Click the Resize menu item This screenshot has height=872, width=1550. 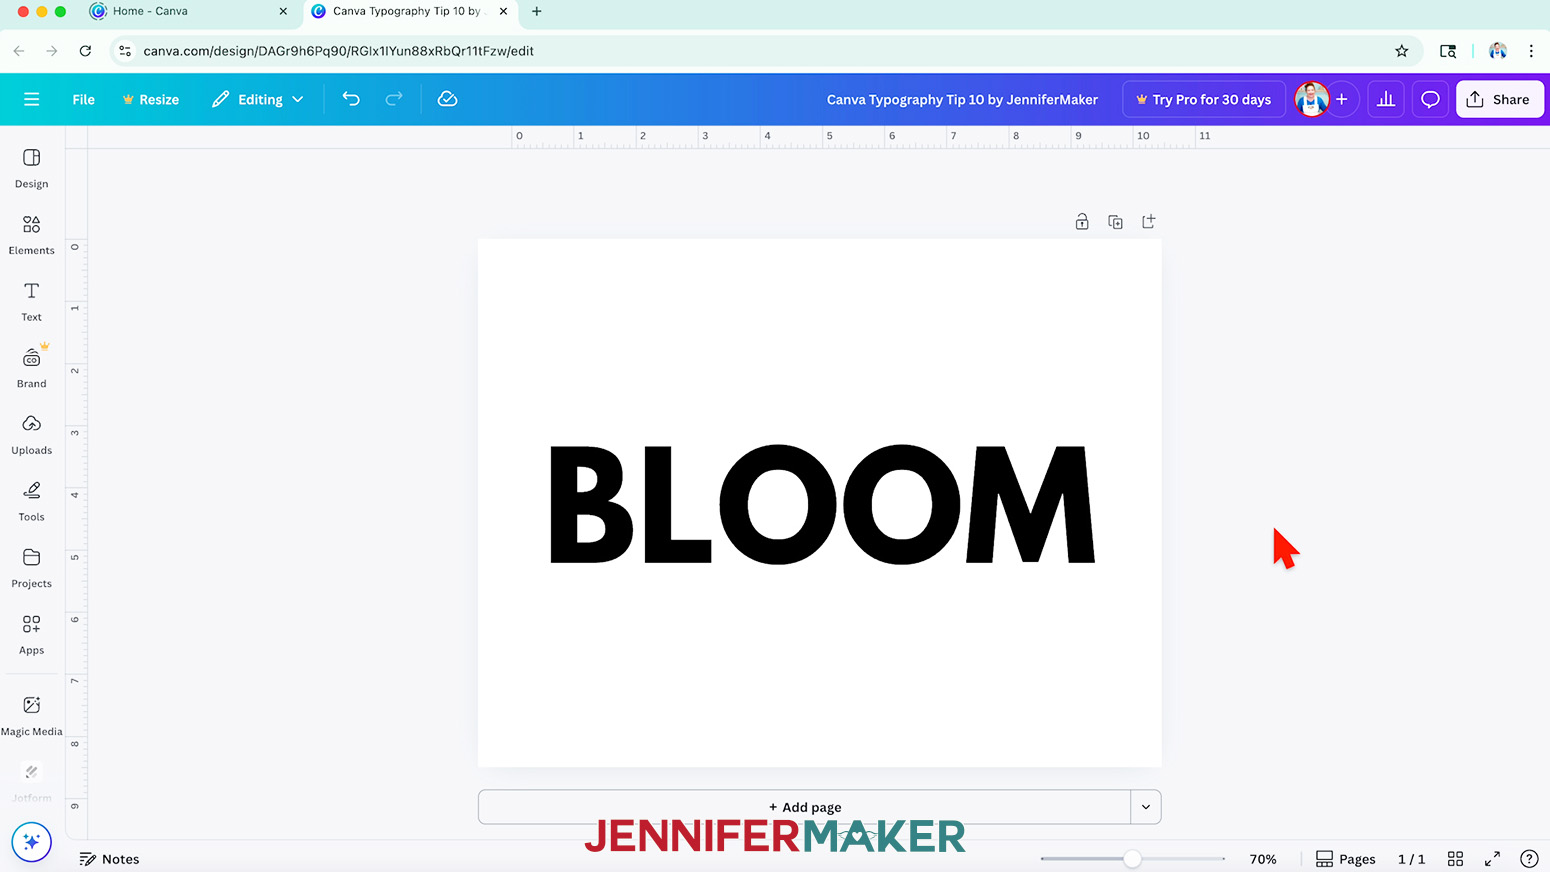[x=150, y=99]
